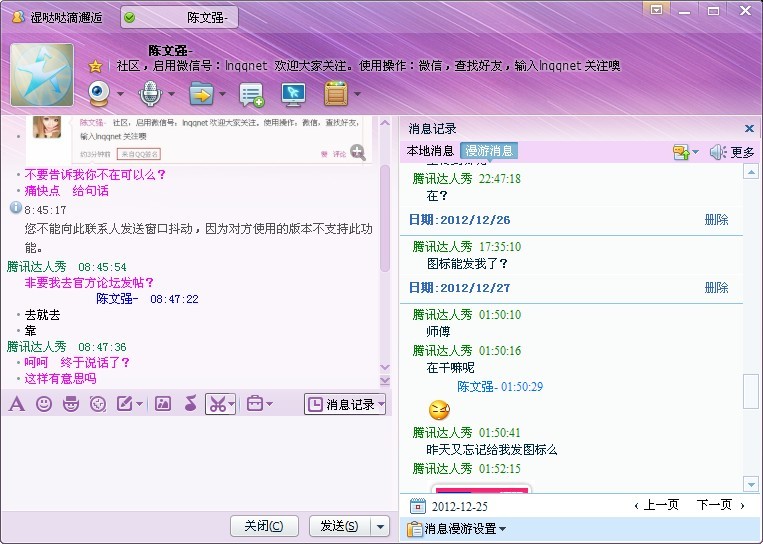
Task: Capture a screenshot with scissors icon
Action: coord(218,404)
